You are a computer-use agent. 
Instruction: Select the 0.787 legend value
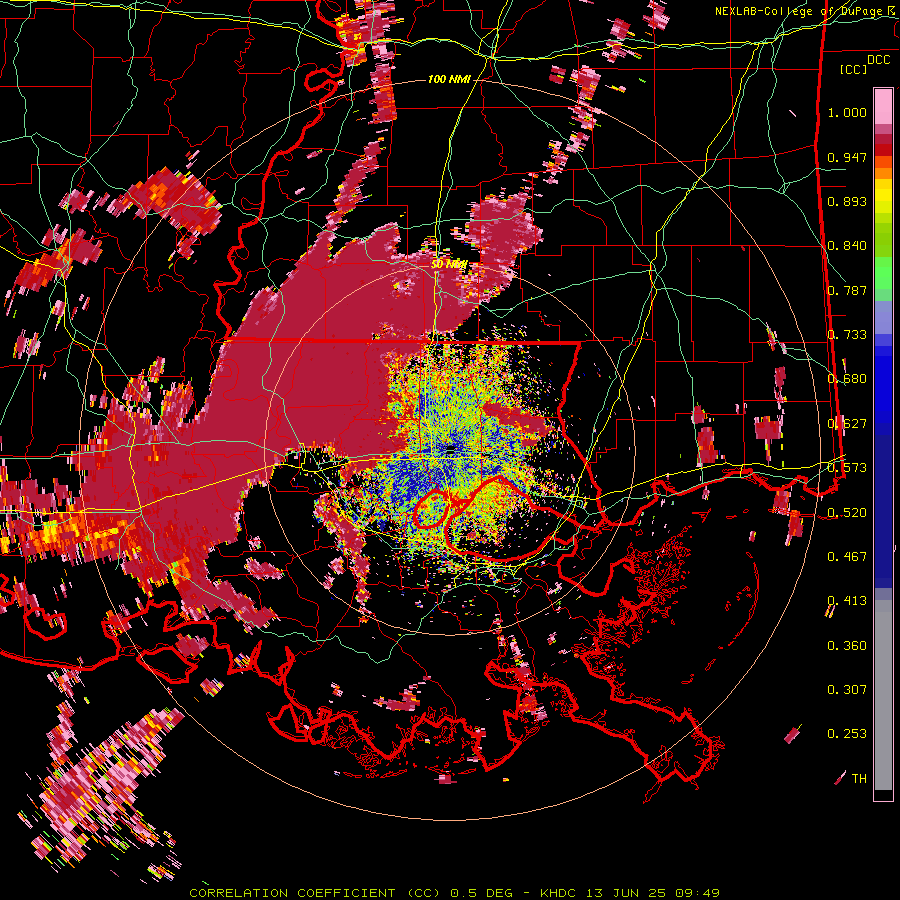tap(847, 290)
